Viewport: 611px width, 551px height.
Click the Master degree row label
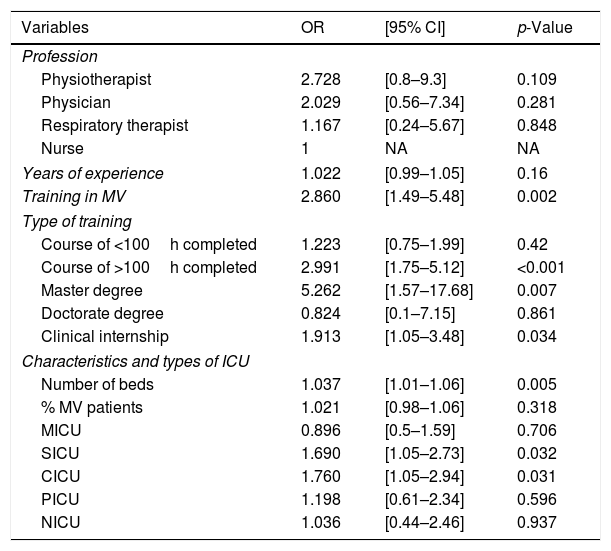(92, 290)
